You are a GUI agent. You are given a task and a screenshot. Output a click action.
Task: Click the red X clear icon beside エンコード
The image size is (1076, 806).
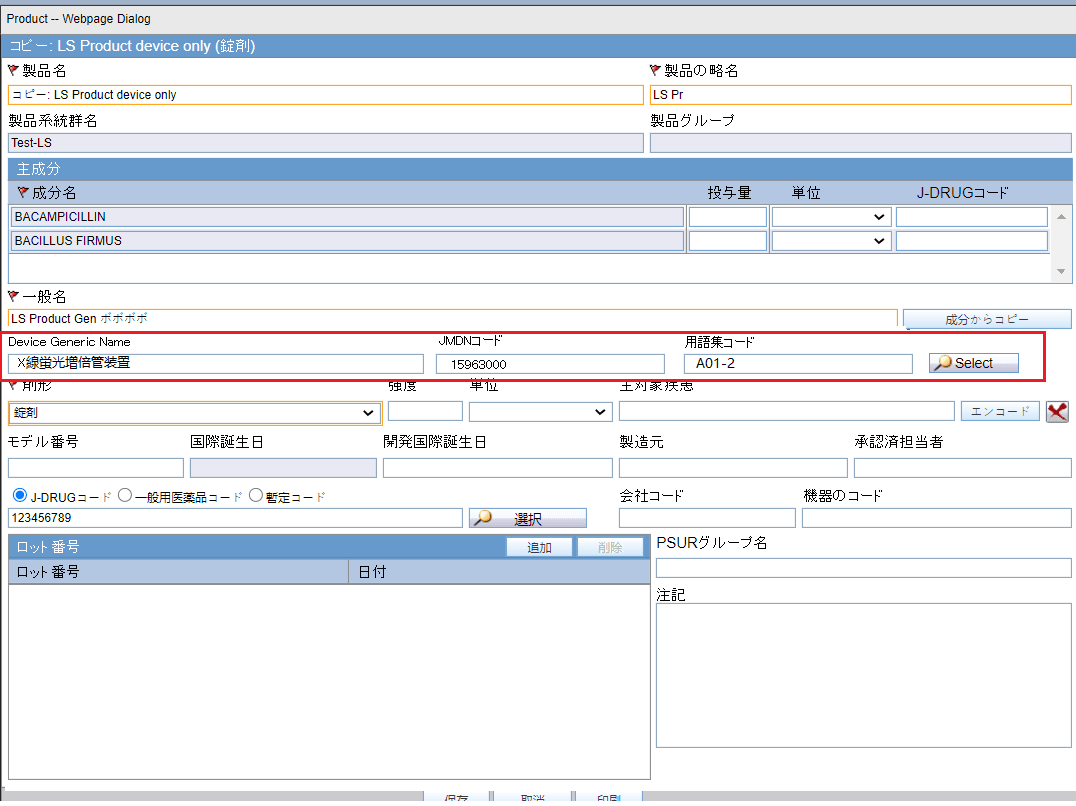click(1057, 411)
